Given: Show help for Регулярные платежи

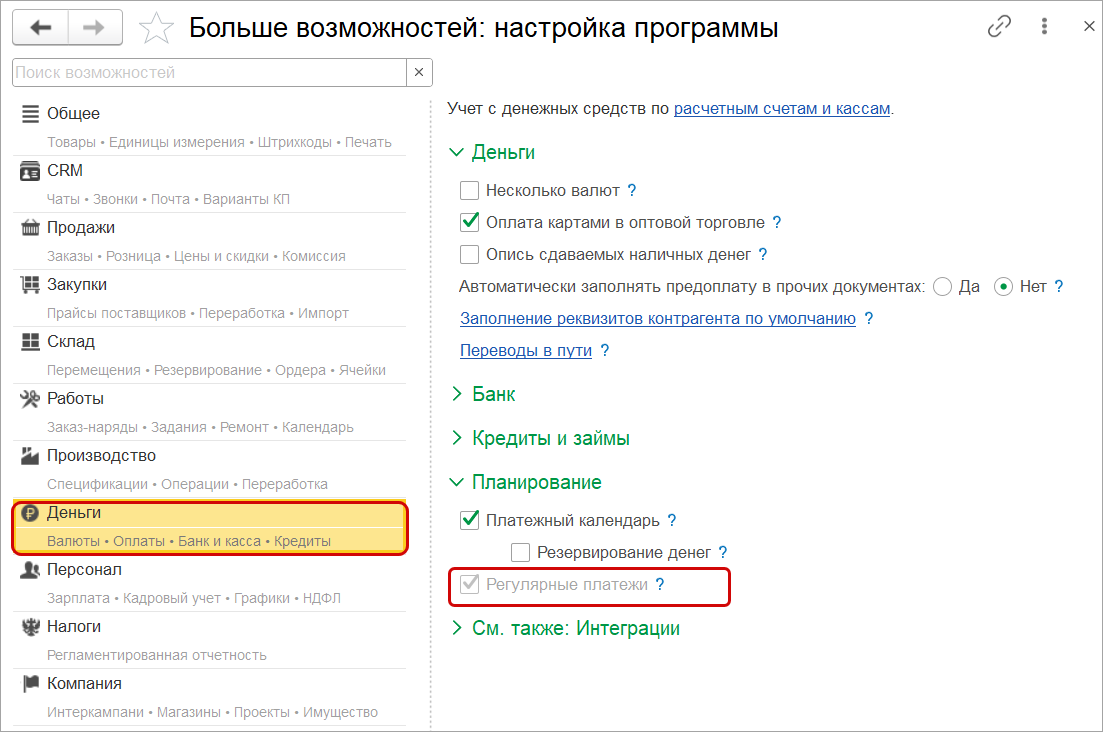Looking at the screenshot, I should click(660, 584).
